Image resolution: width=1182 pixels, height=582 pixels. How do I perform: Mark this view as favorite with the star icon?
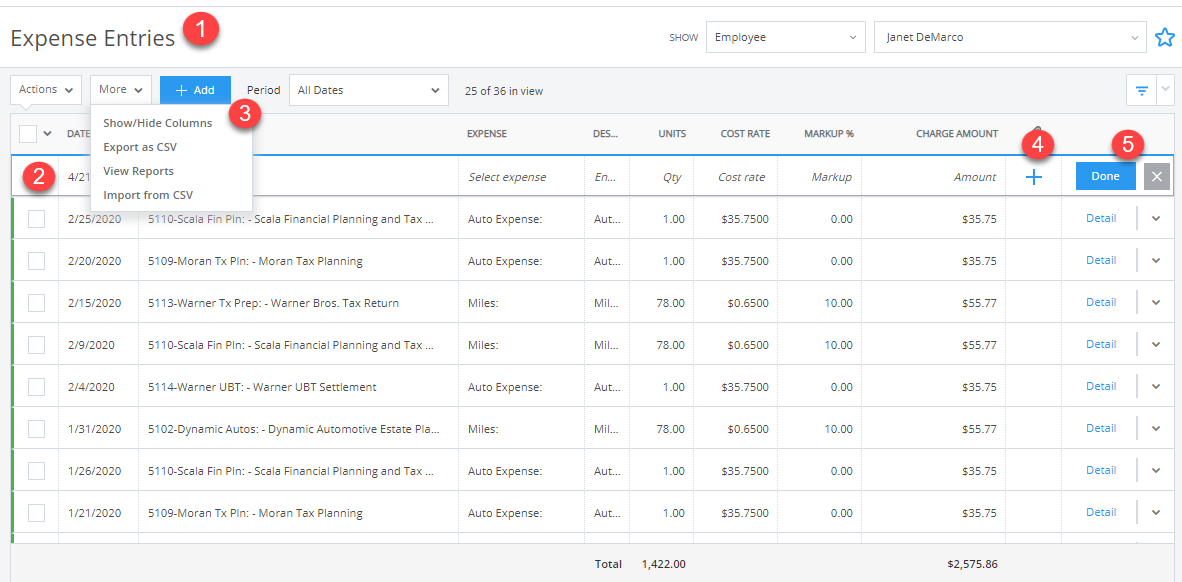(x=1165, y=37)
